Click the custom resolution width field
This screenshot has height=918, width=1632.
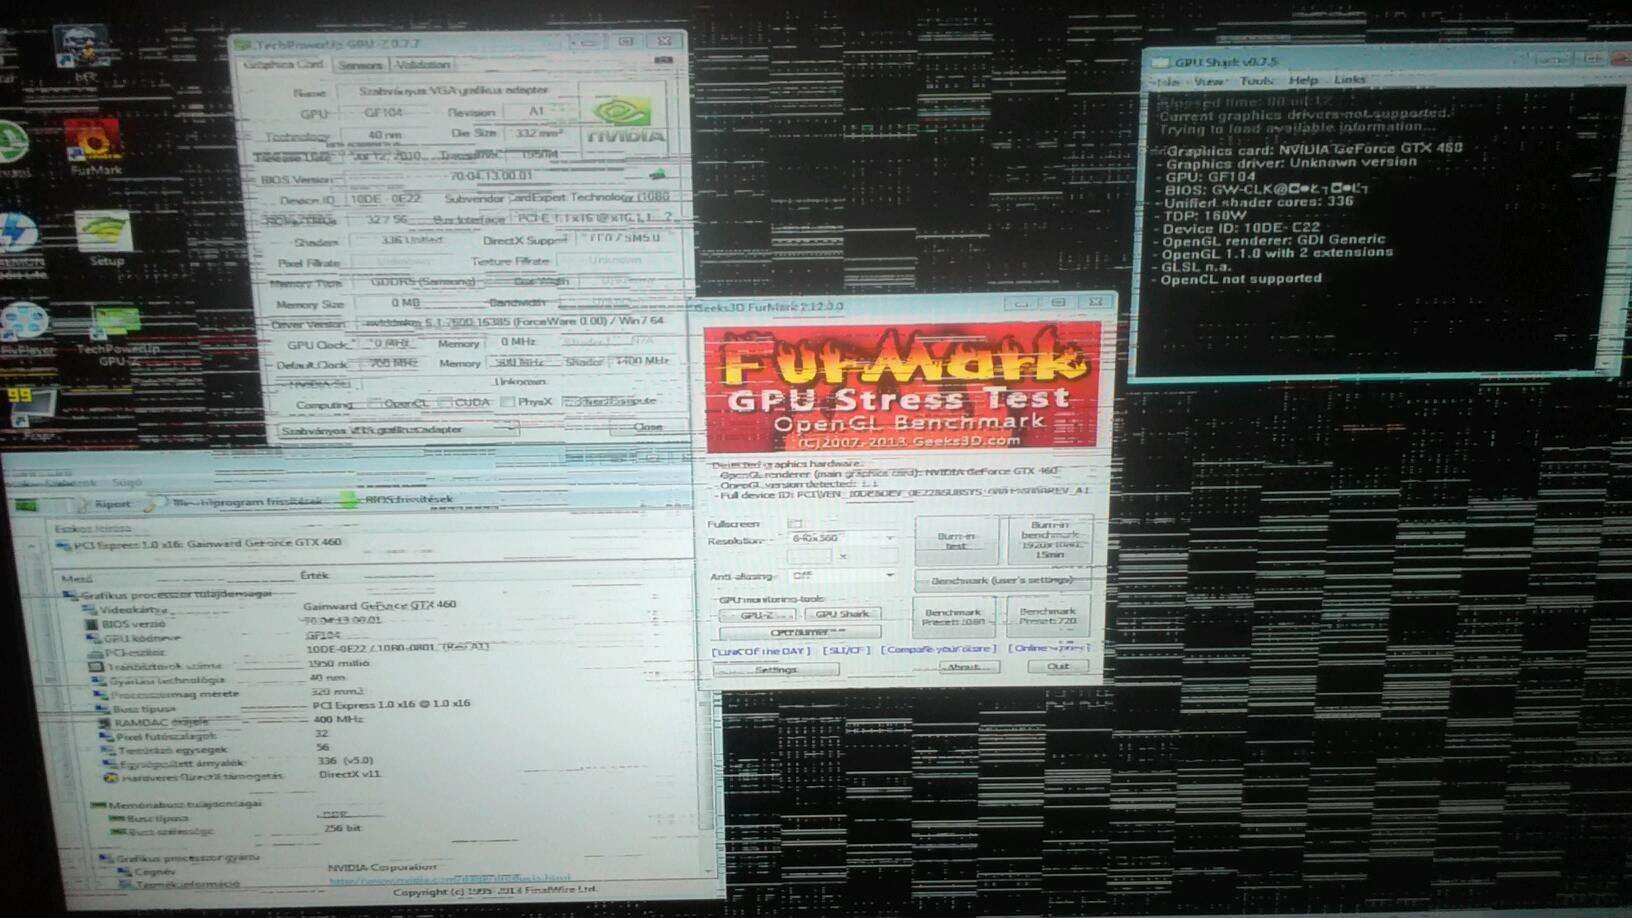809,557
